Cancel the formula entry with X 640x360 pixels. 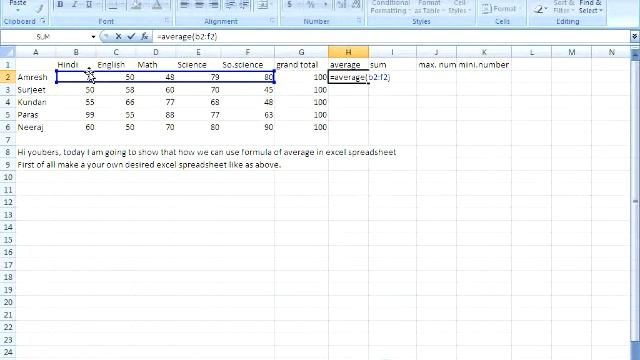click(118, 37)
